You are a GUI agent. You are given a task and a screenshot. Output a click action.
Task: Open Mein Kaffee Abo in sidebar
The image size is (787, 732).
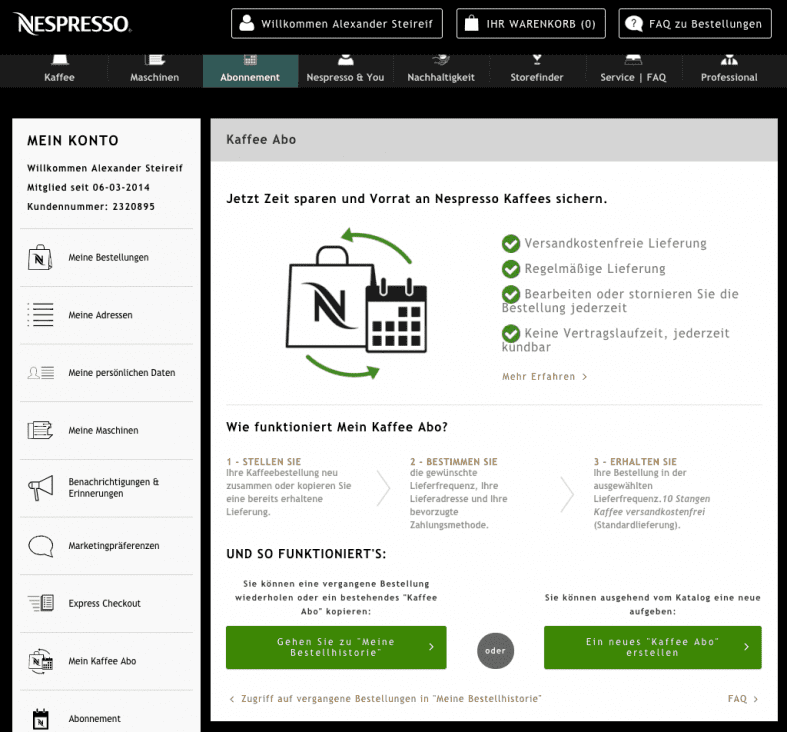(106, 661)
